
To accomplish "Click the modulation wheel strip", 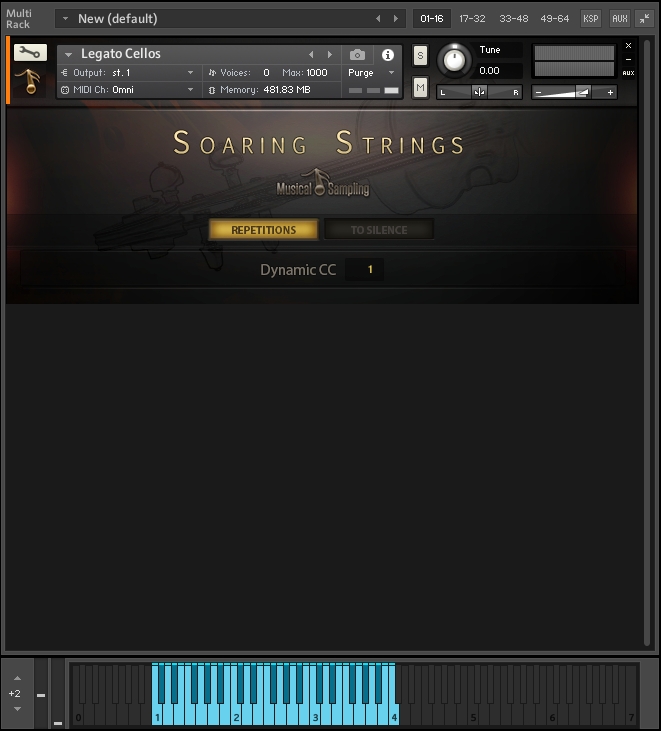I will (x=58, y=694).
